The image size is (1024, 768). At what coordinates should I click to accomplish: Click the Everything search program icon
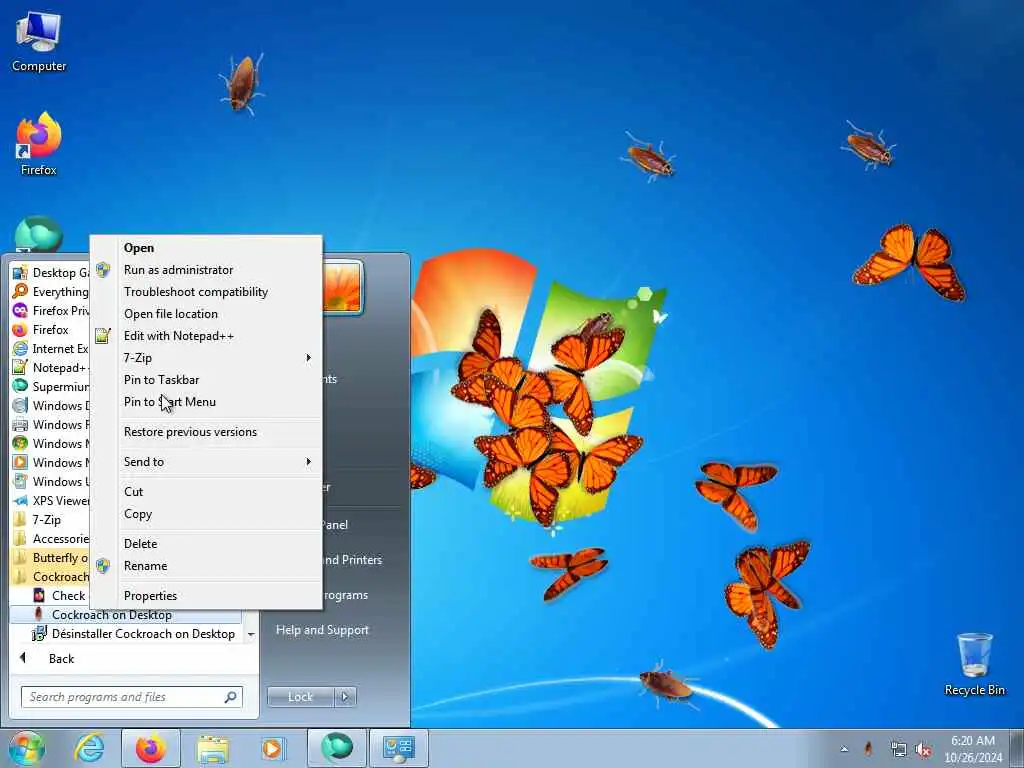[x=20, y=291]
